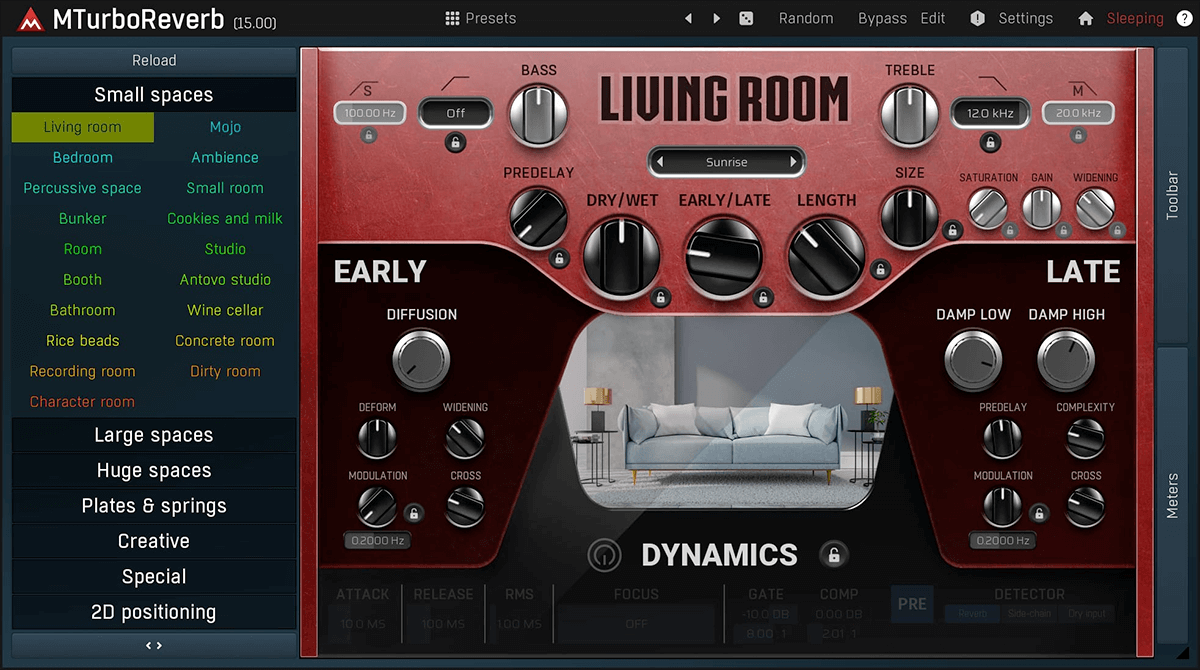Click the previous preset arrow icon
The image size is (1200, 670).
pyautogui.click(x=688, y=18)
